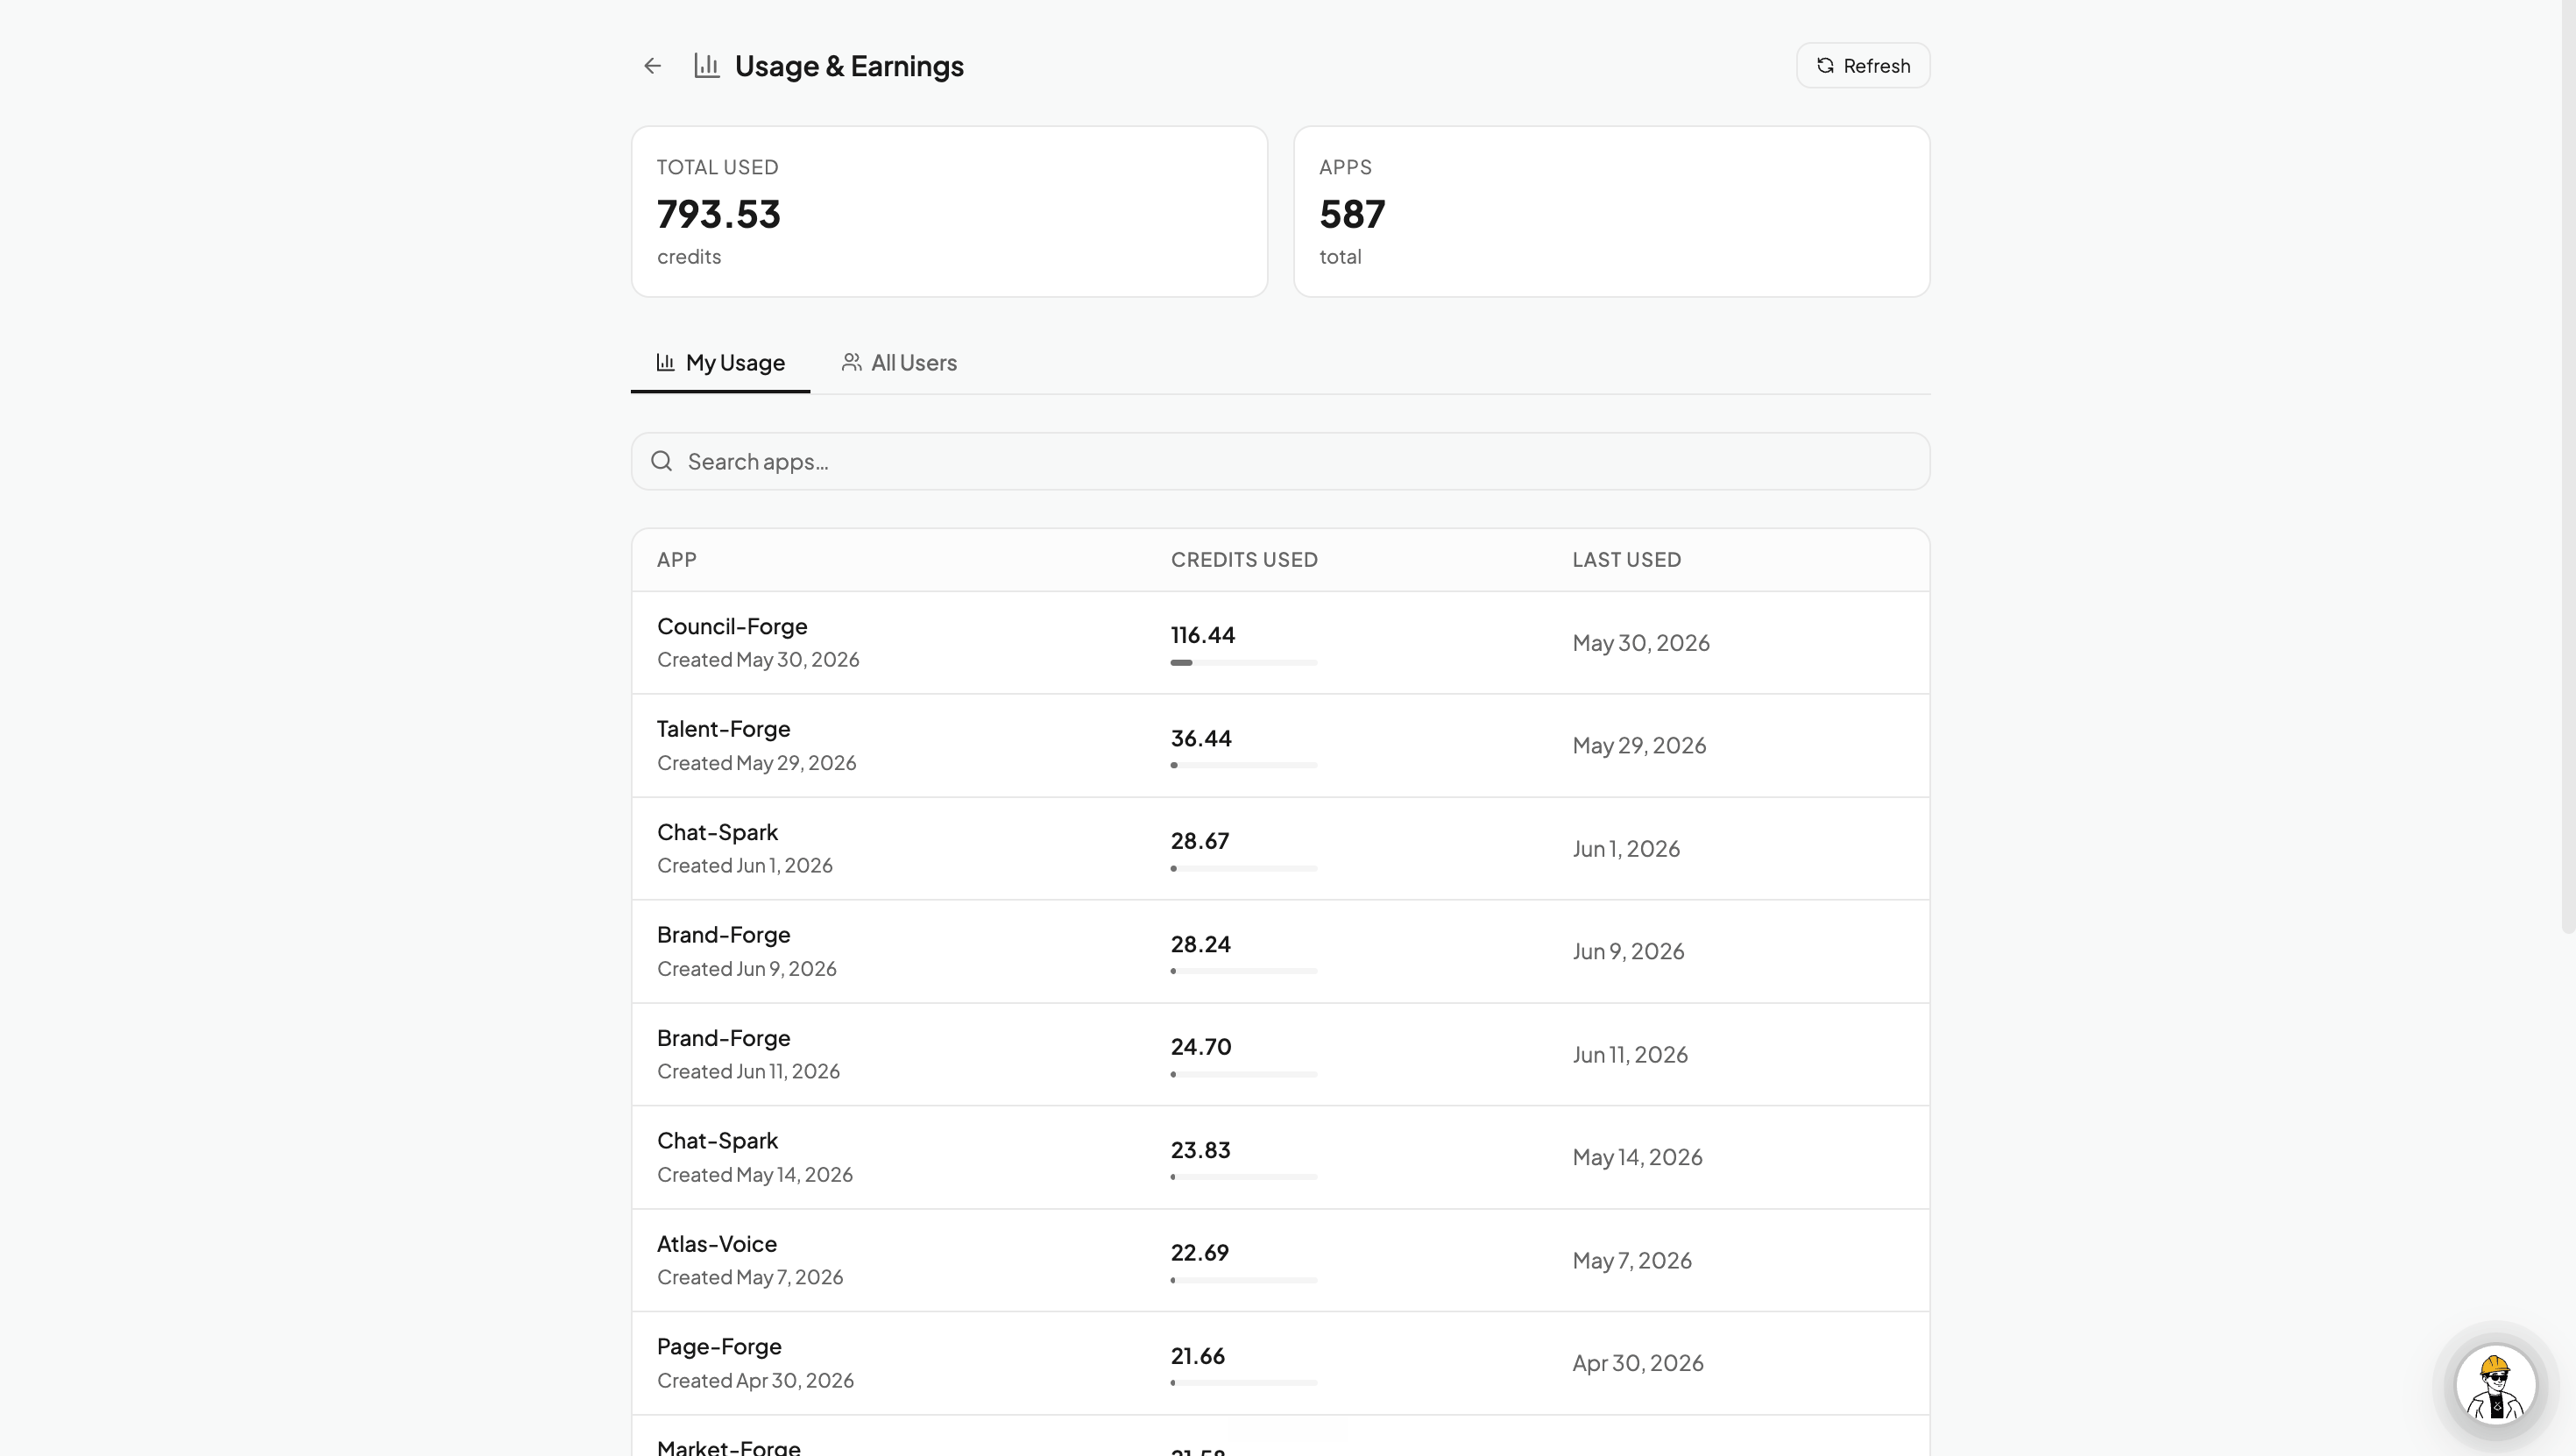Select Brand-Forge created Jun 9, 2026
Screen dimensions: 2576x1456
pyautogui.click(x=1280, y=952)
